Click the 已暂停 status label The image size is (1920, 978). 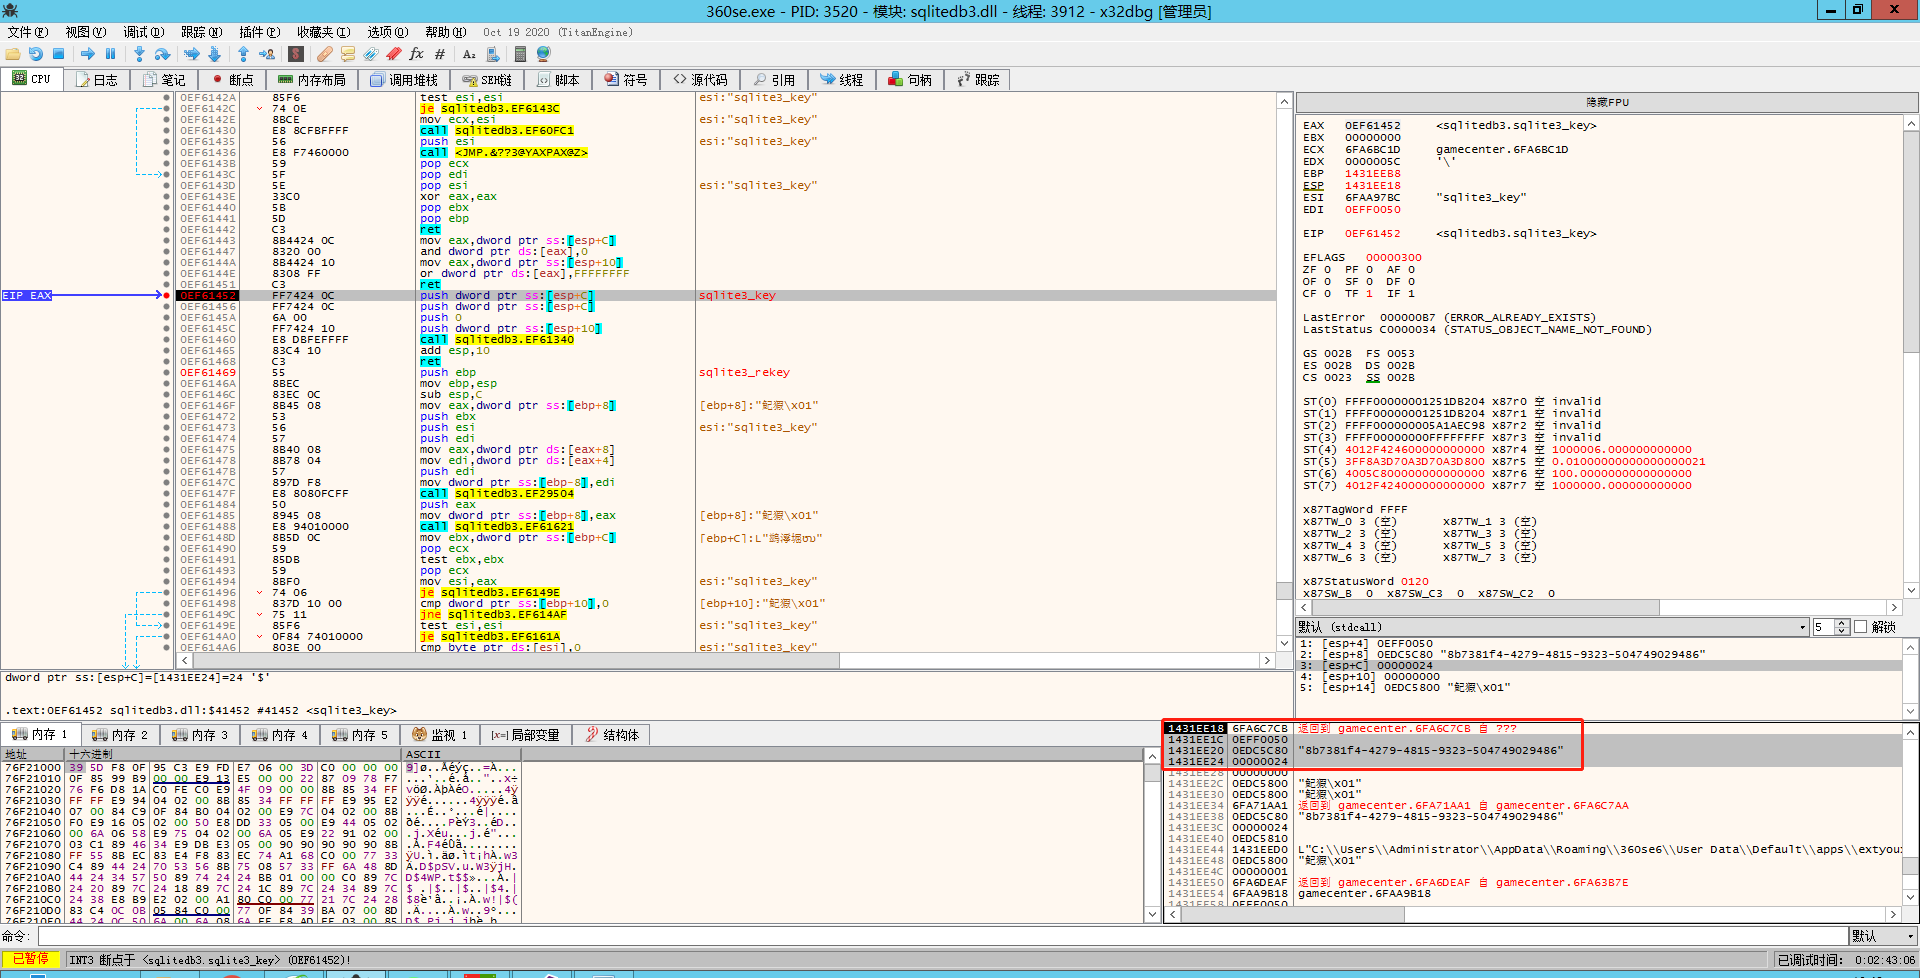30,959
